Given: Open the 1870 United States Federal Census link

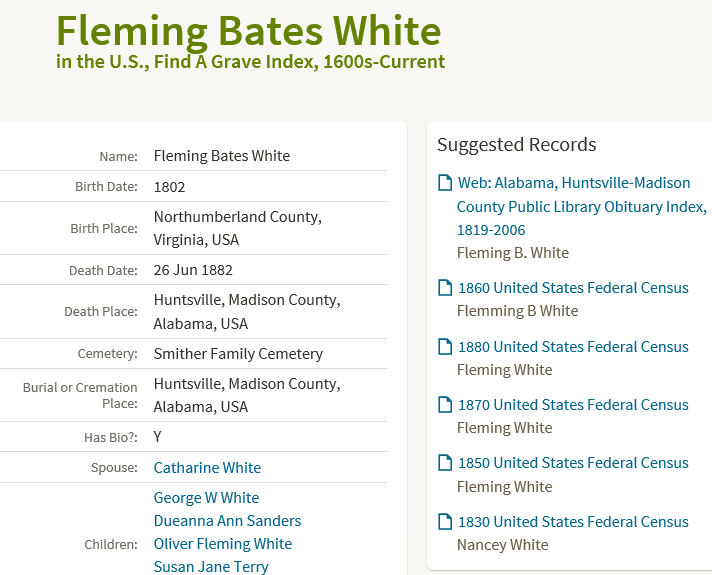Looking at the screenshot, I should coord(573,405).
